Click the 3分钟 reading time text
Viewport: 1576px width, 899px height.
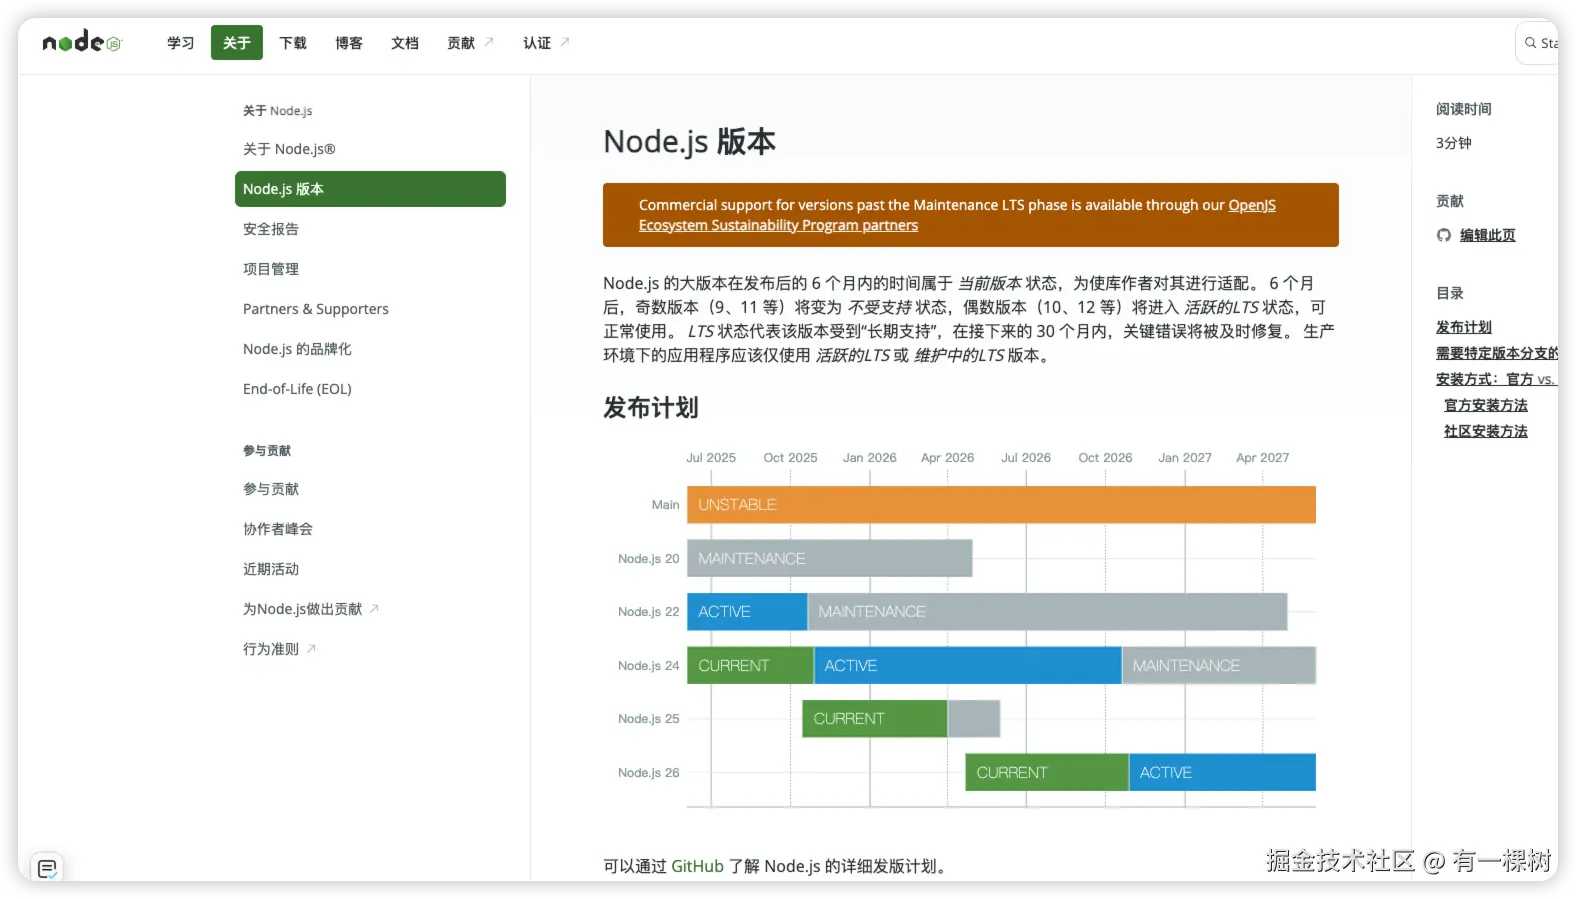[x=1453, y=143]
